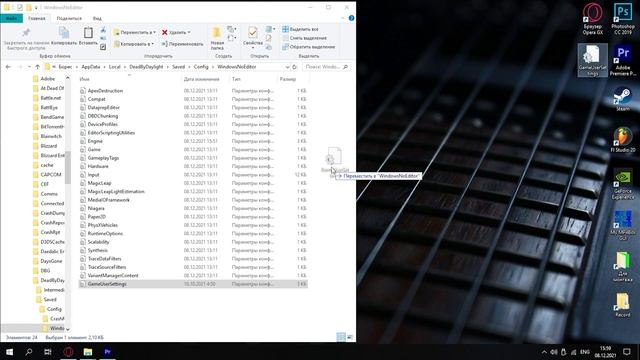Create a new folder via the ribbon folder icon

coord(217,33)
